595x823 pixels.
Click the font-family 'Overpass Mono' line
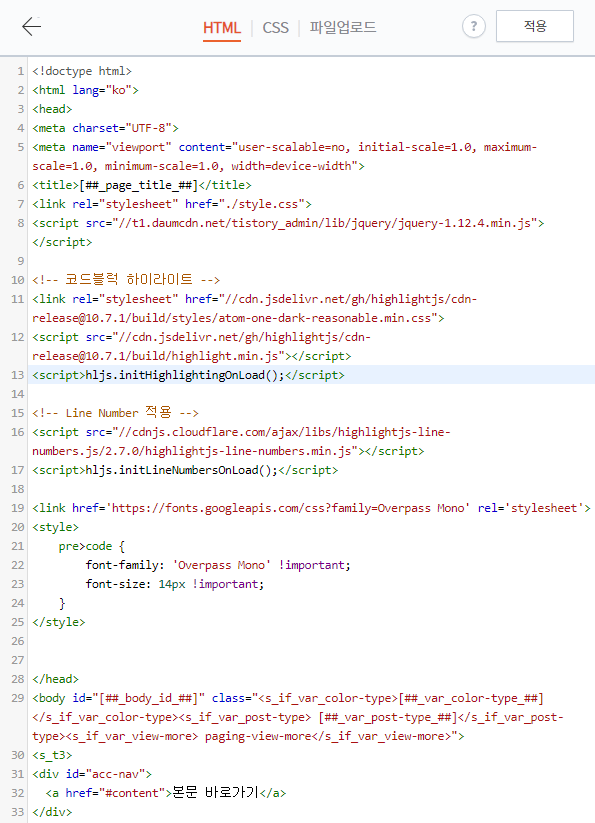218,565
